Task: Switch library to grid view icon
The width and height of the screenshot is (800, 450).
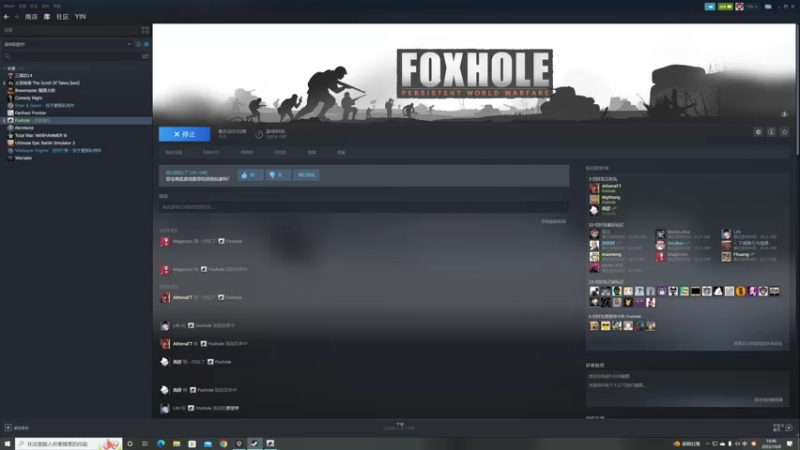Action: (145, 30)
